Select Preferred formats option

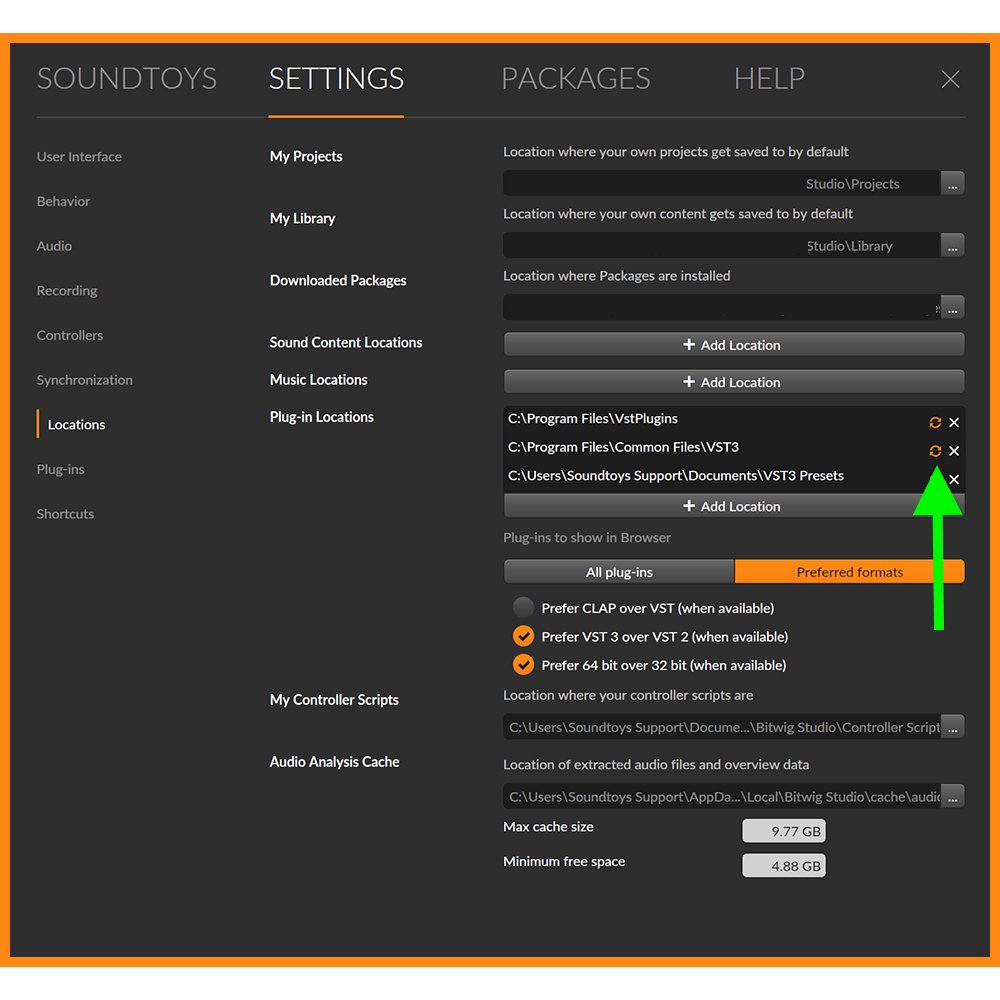849,572
